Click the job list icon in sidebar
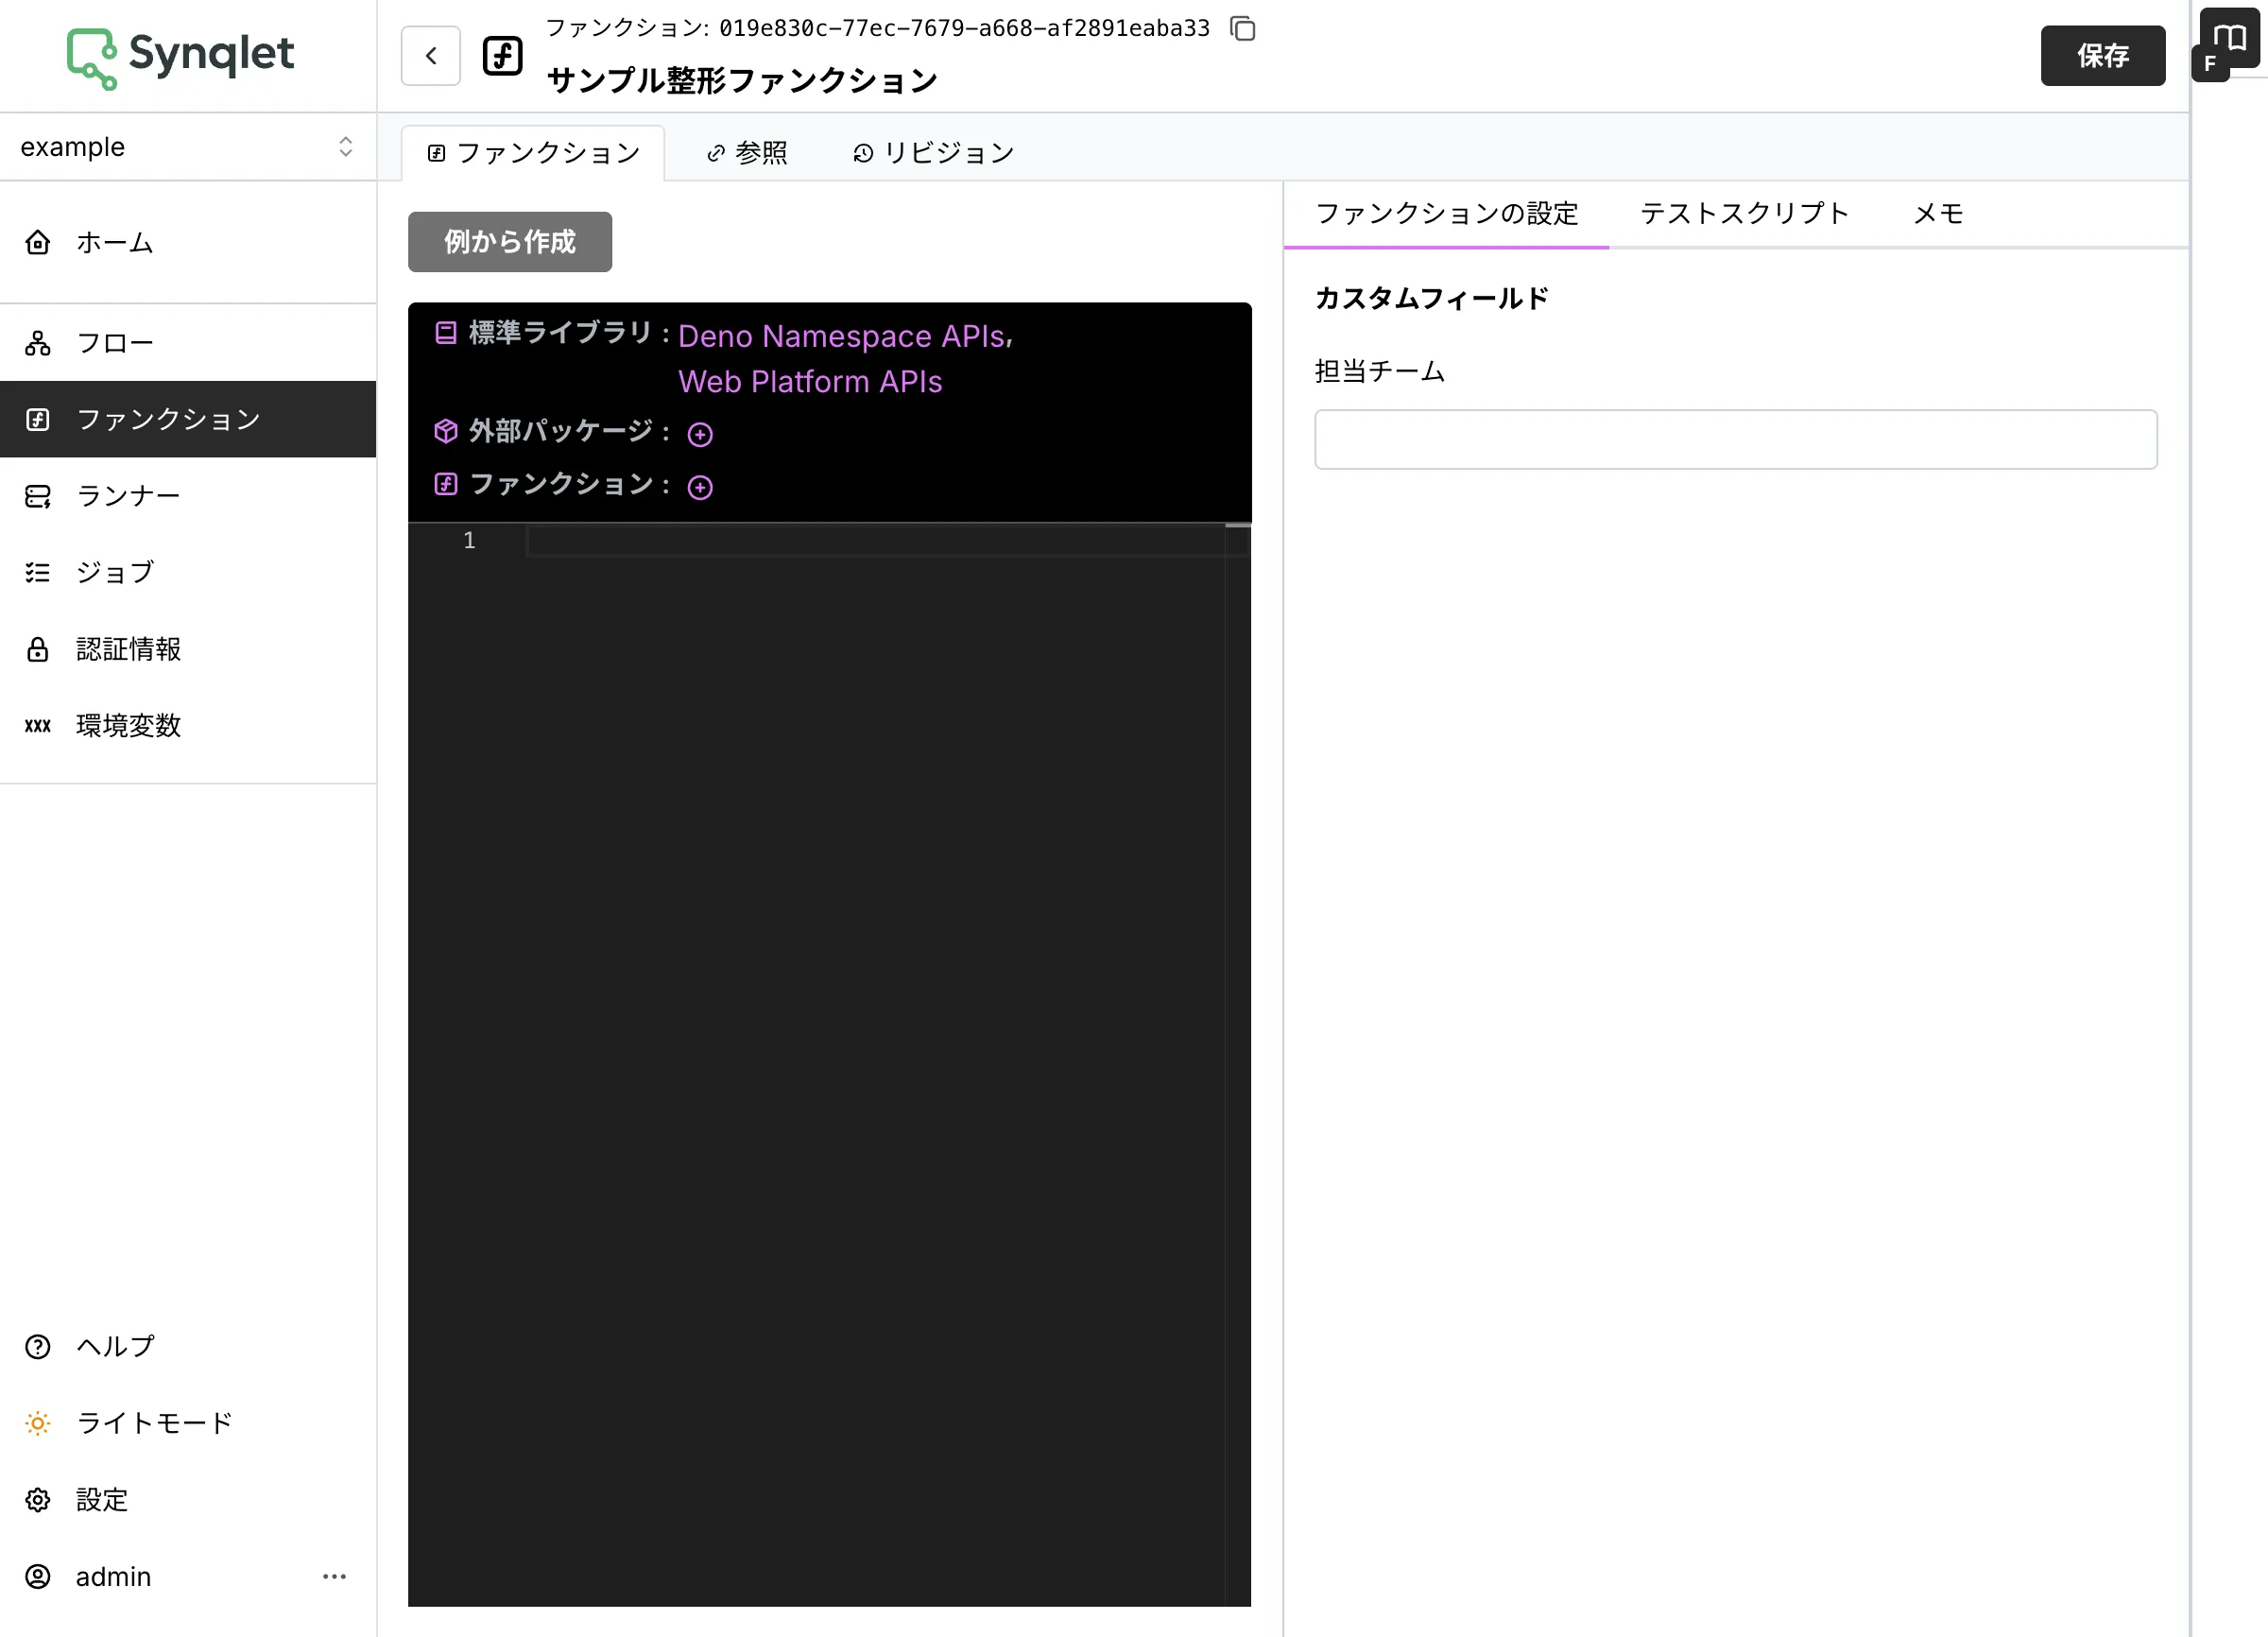The height and width of the screenshot is (1637, 2268). click(x=38, y=572)
